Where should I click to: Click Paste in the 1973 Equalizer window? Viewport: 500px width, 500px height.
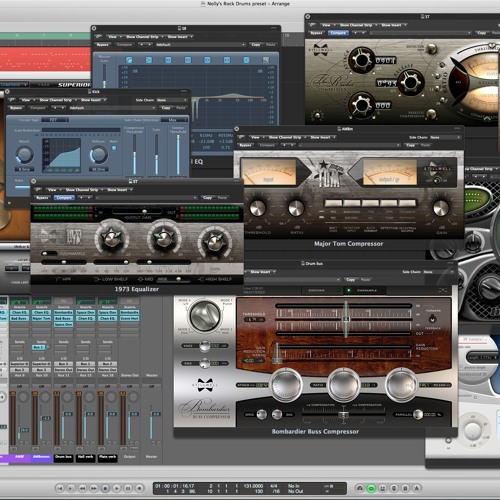pos(222,198)
